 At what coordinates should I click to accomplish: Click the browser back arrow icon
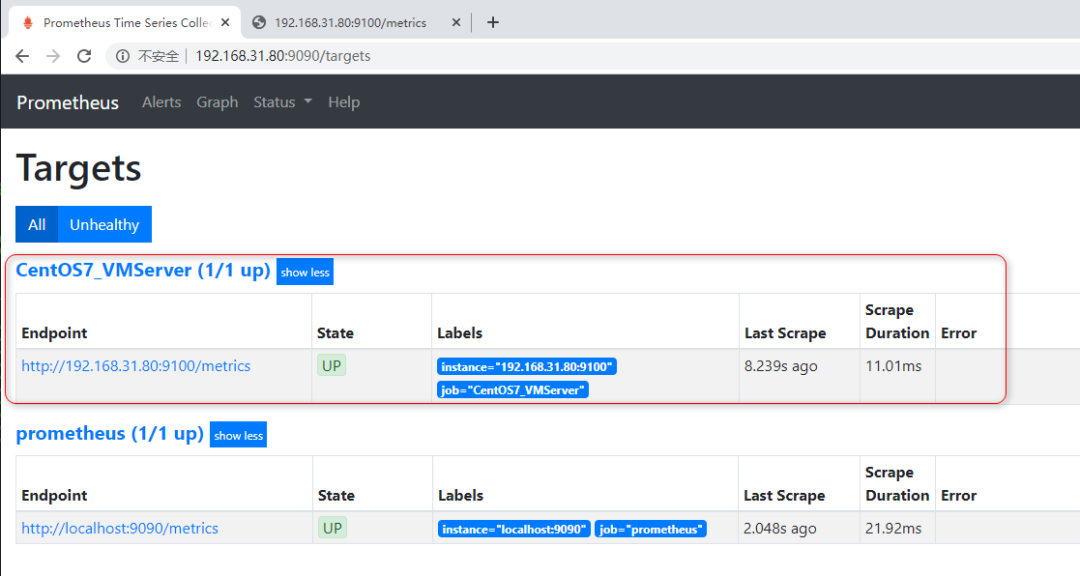tap(22, 56)
